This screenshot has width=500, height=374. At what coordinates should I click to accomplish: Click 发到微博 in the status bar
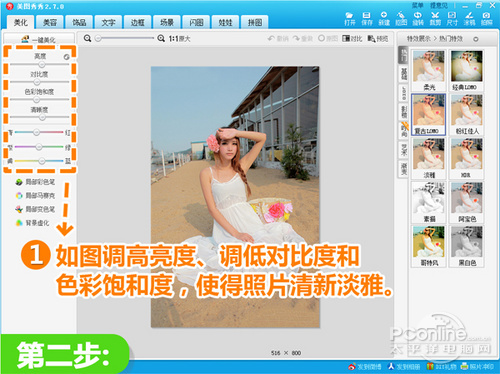tap(365, 367)
